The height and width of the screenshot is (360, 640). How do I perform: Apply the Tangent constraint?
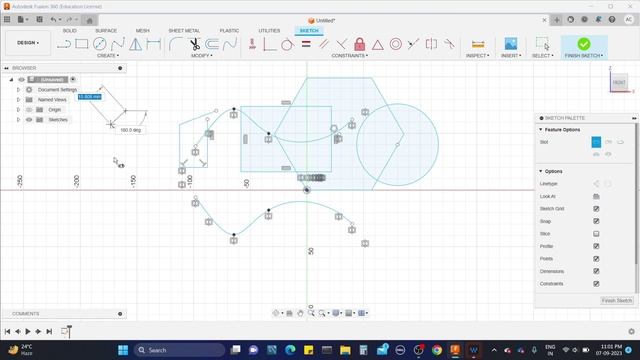pos(287,44)
